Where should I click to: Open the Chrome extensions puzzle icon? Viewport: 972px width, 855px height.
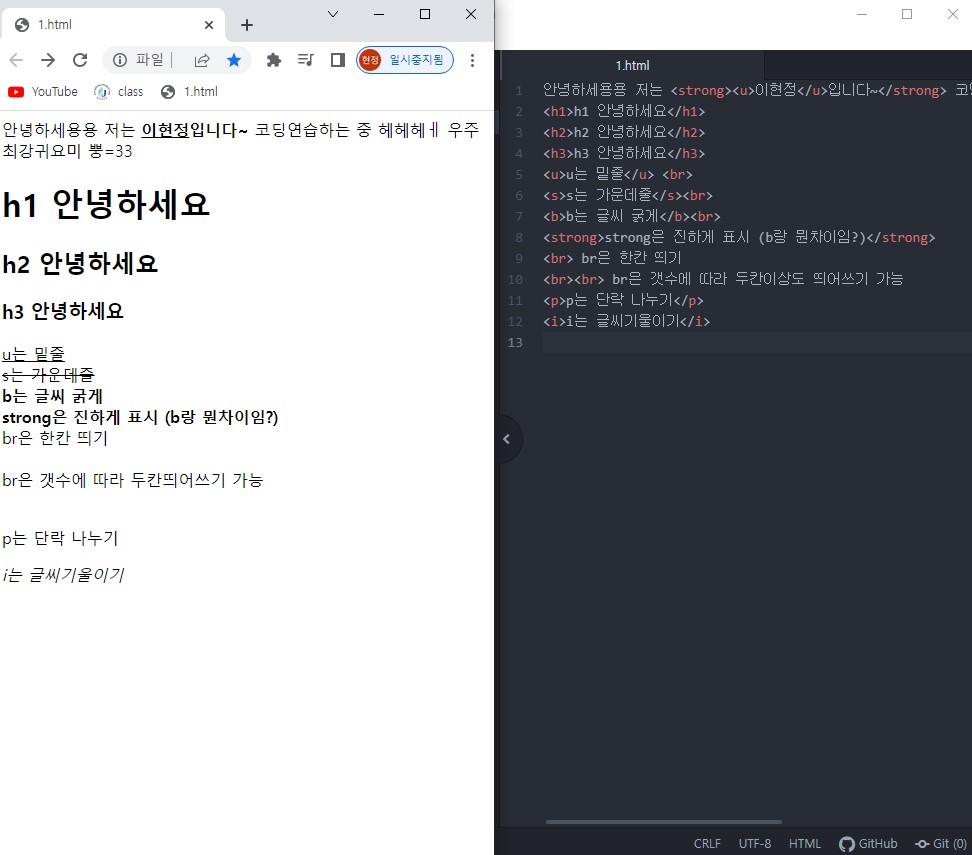coord(273,60)
